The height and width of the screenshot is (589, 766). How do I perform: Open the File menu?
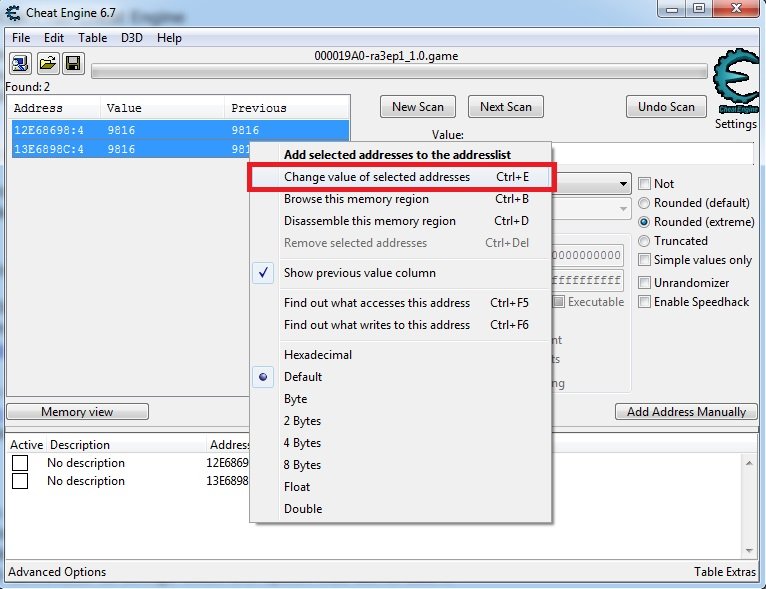point(21,38)
